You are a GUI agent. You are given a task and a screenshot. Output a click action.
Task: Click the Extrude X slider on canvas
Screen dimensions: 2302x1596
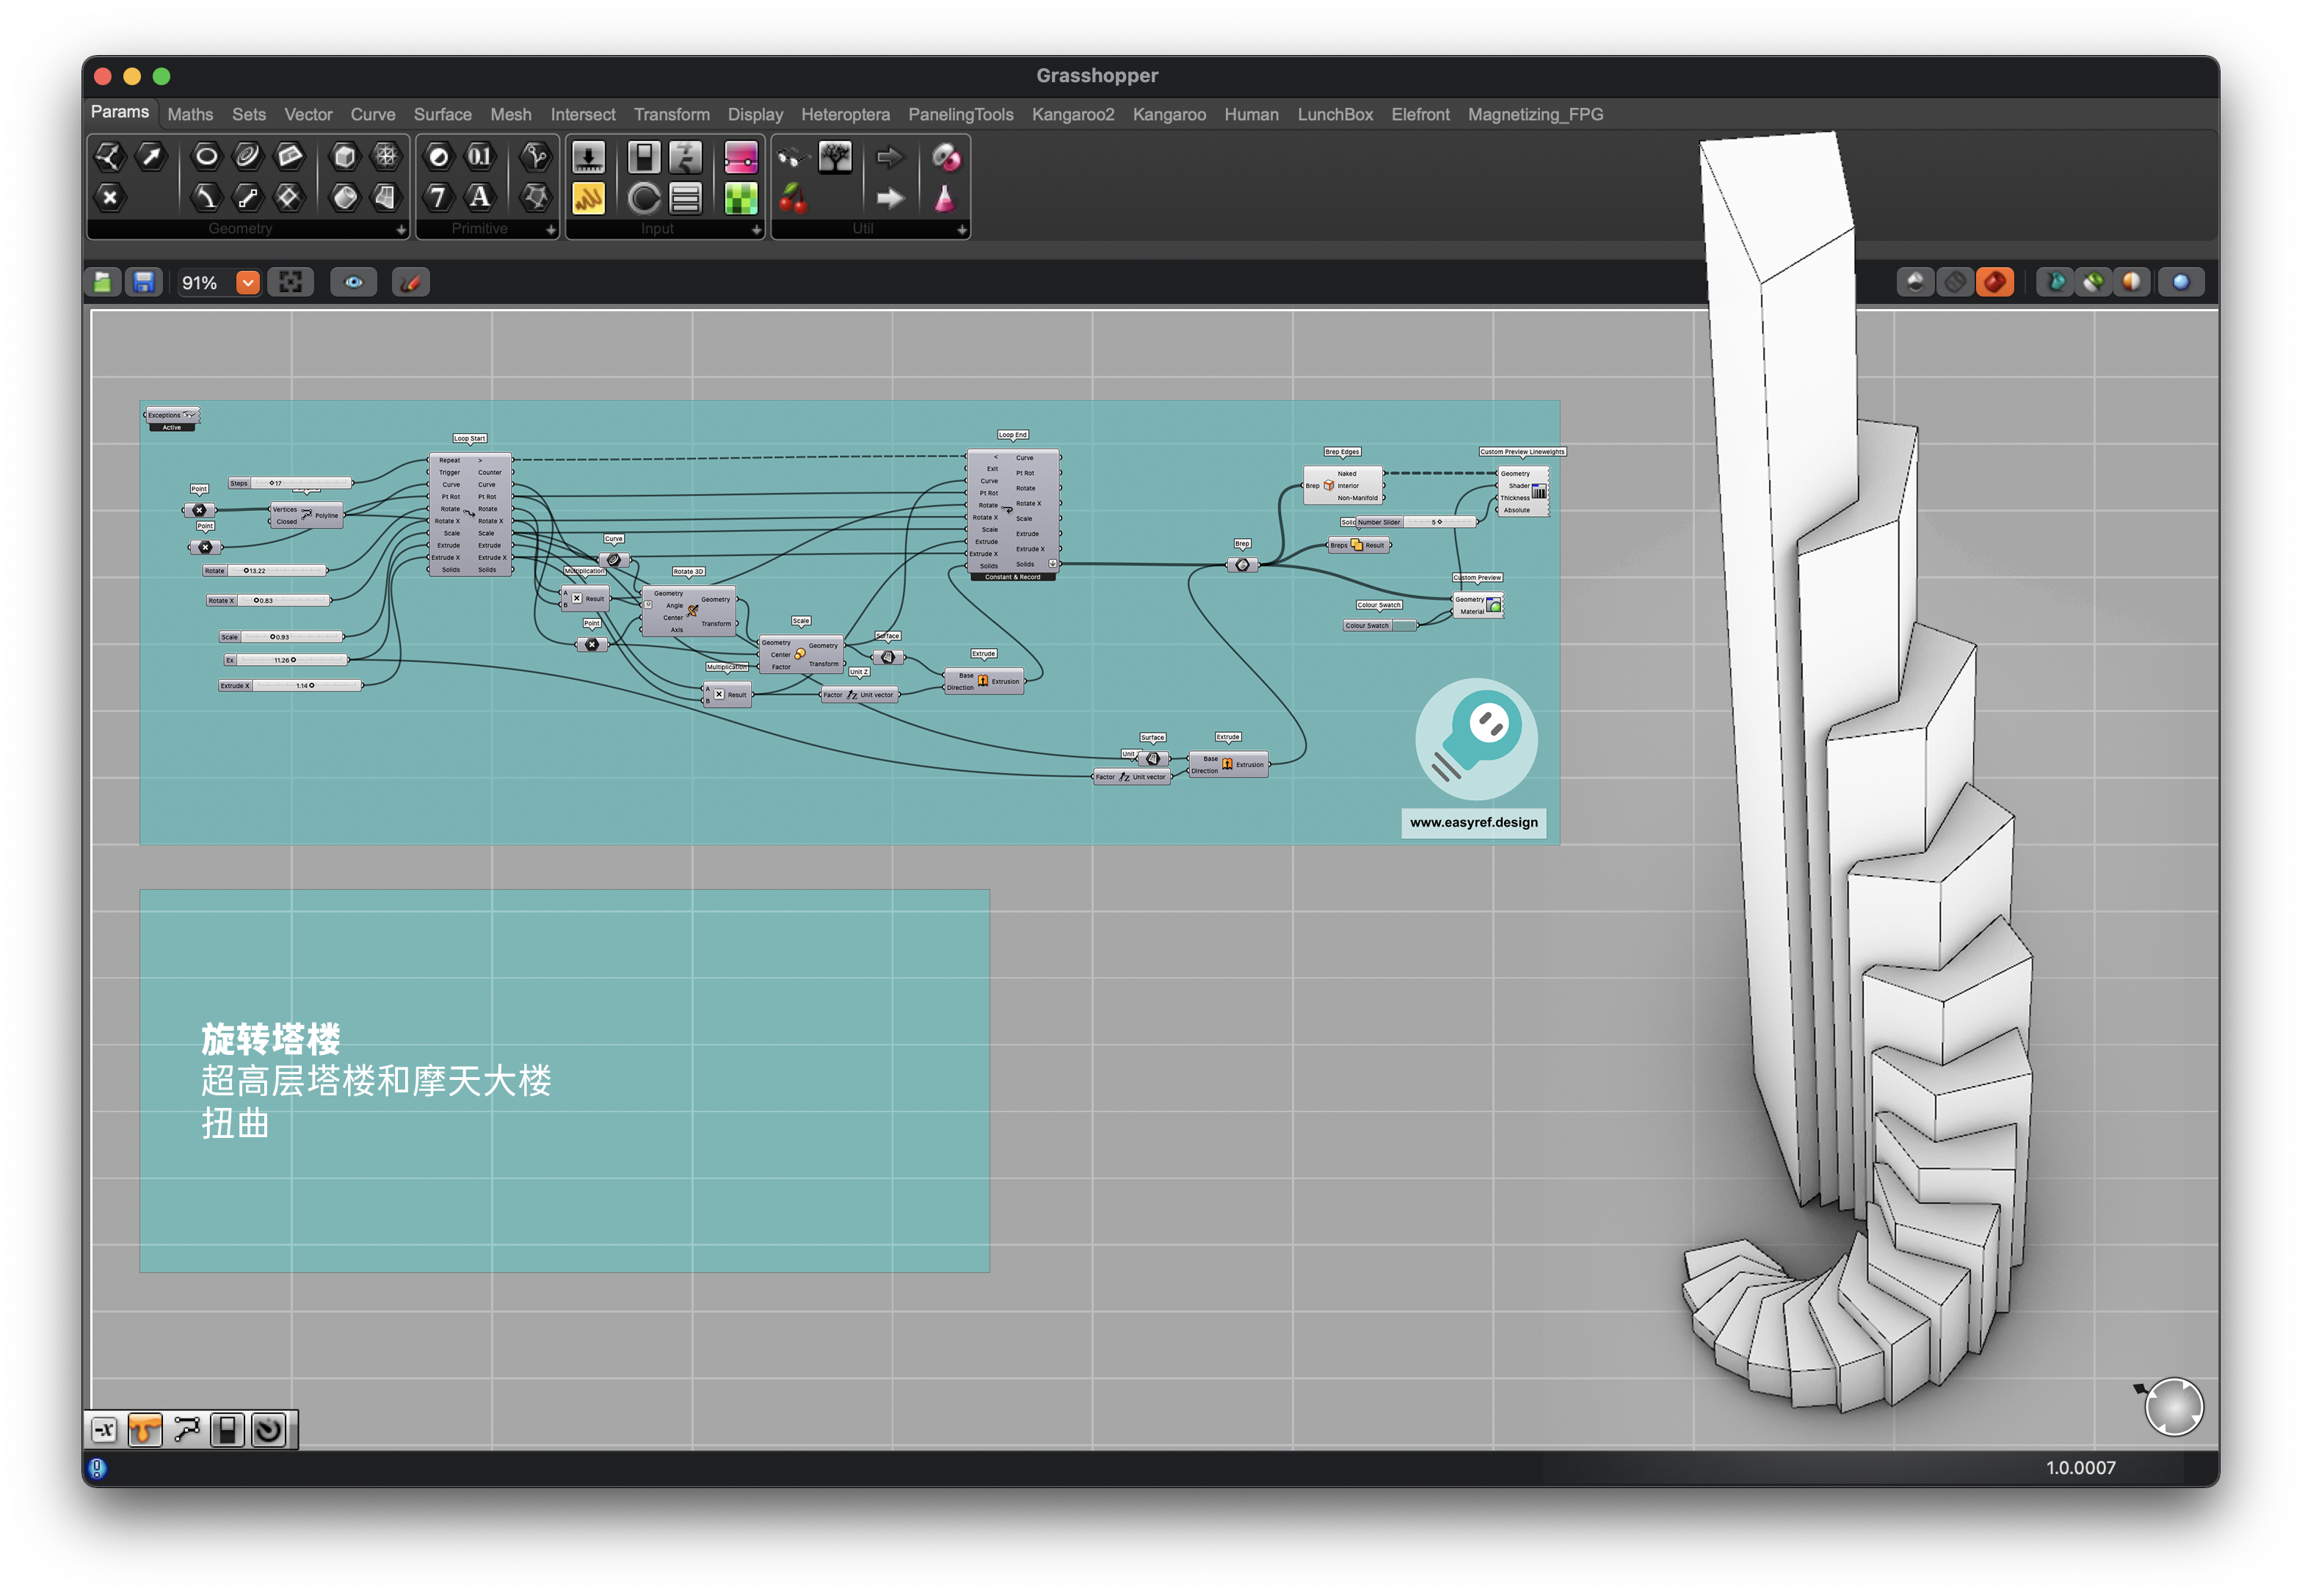click(290, 686)
